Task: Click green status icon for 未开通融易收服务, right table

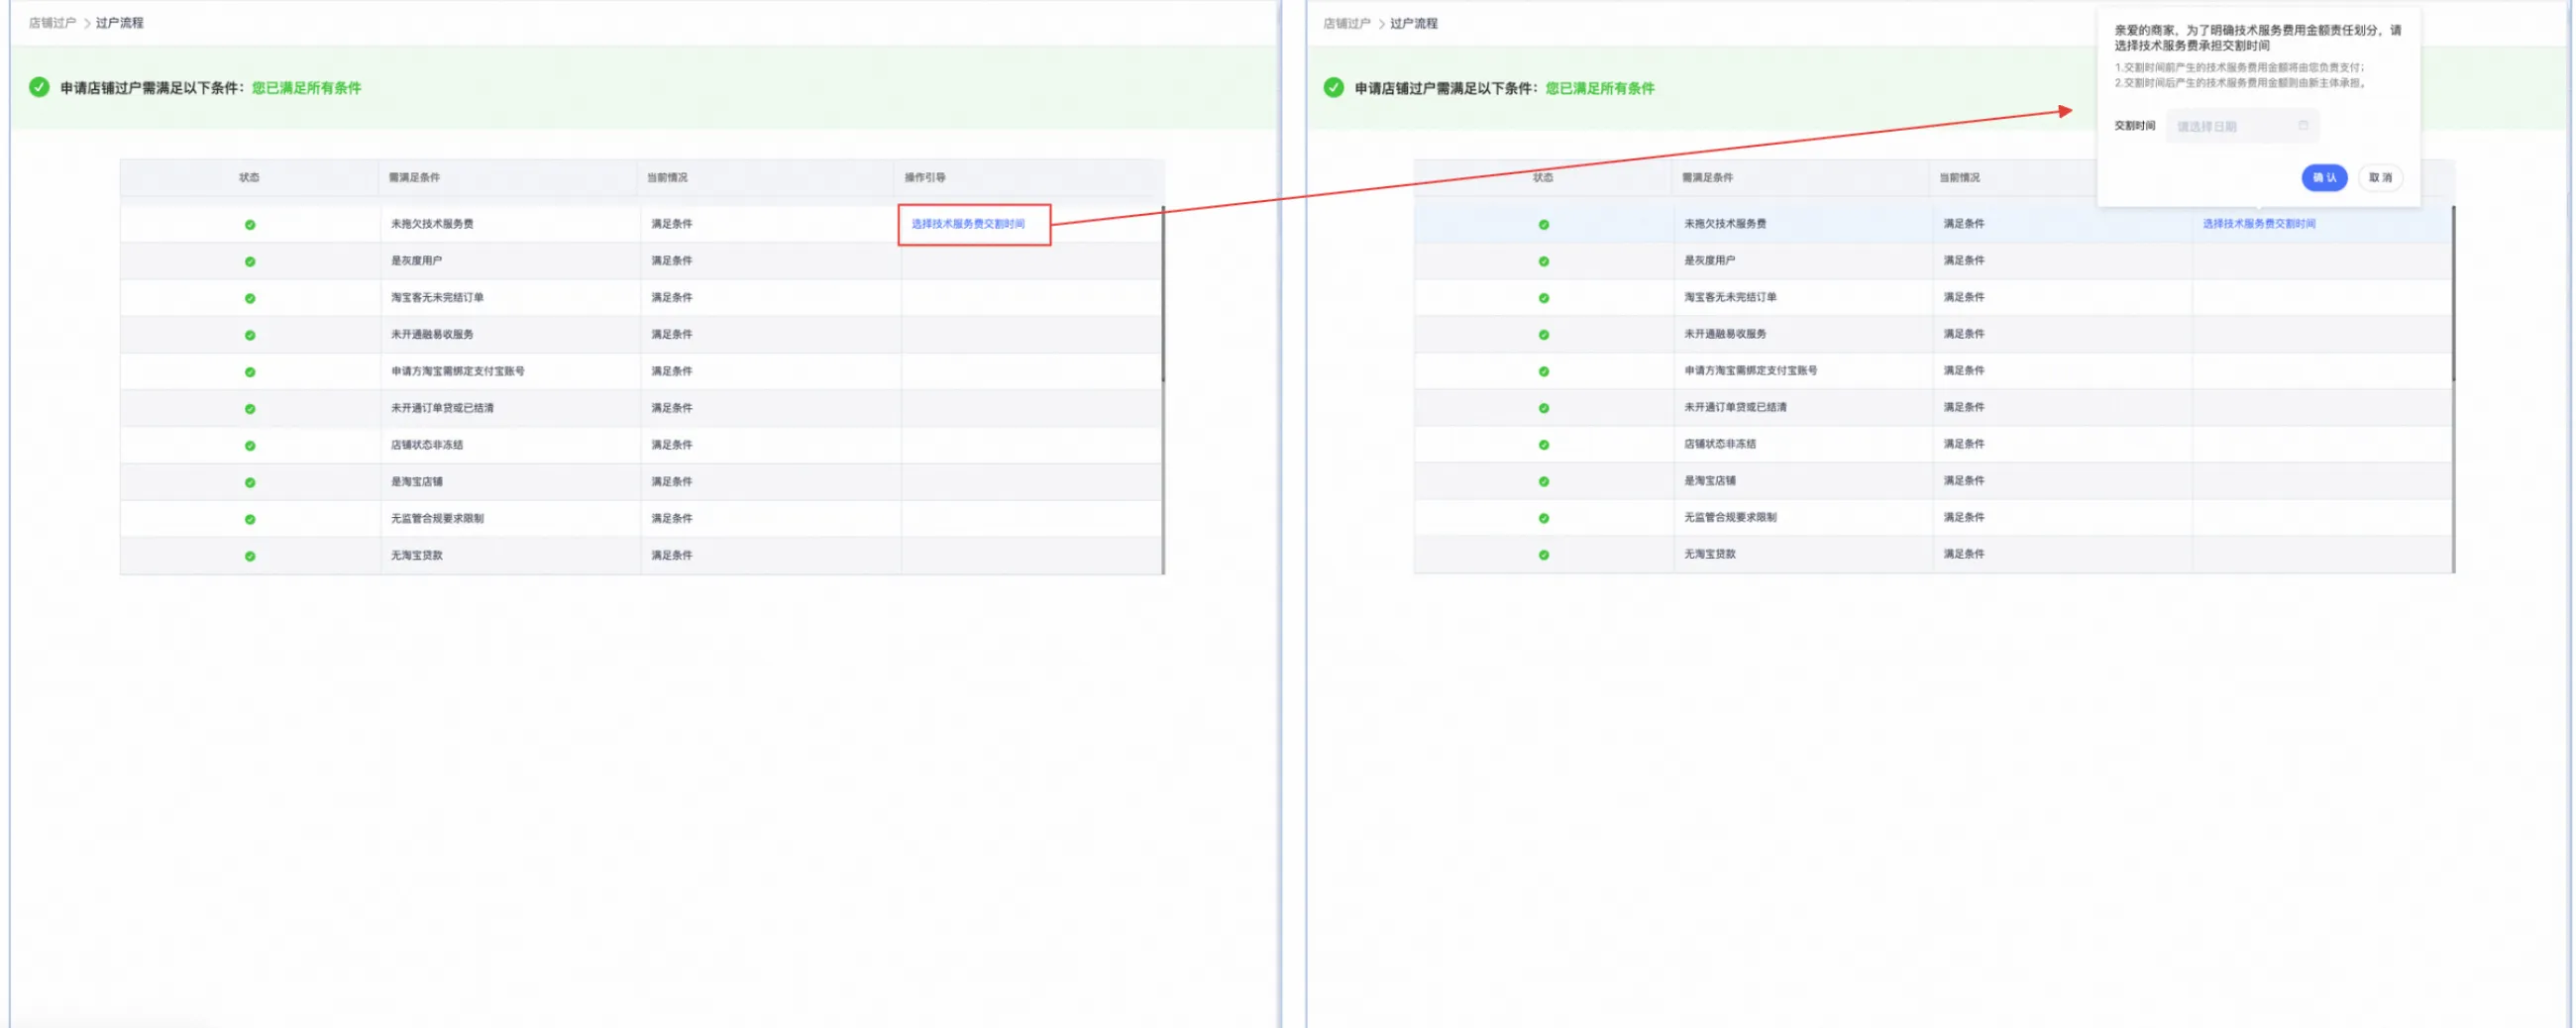Action: coord(1543,334)
